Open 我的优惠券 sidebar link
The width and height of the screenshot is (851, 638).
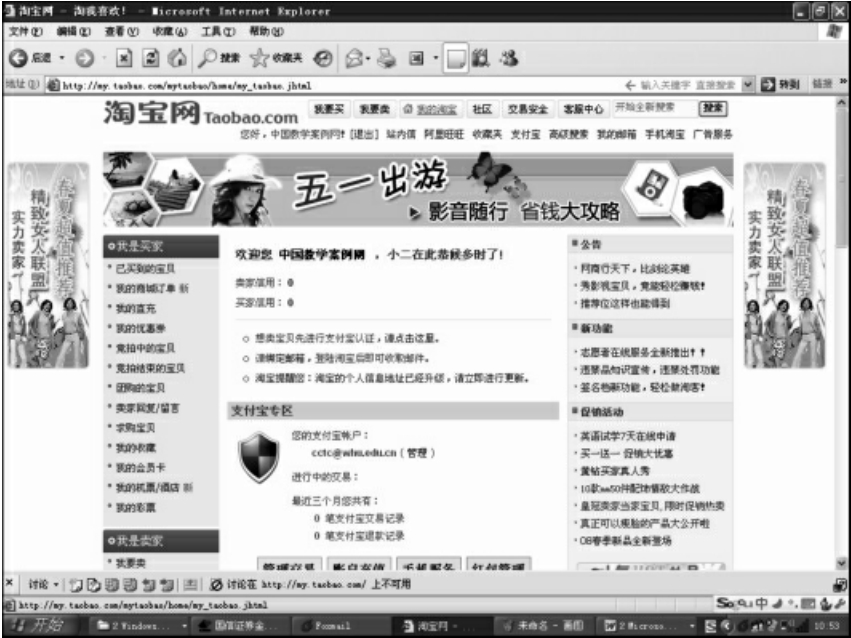coord(141,328)
